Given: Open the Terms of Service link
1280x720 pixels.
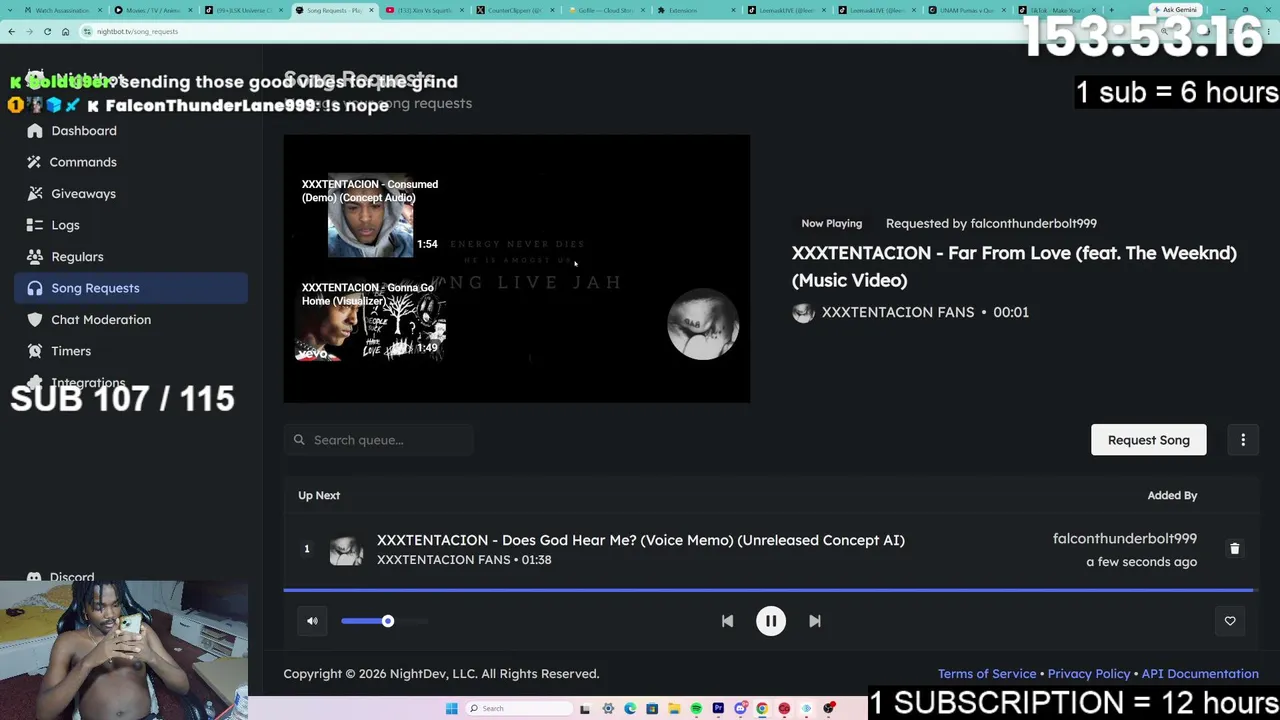Looking at the screenshot, I should coord(987,674).
